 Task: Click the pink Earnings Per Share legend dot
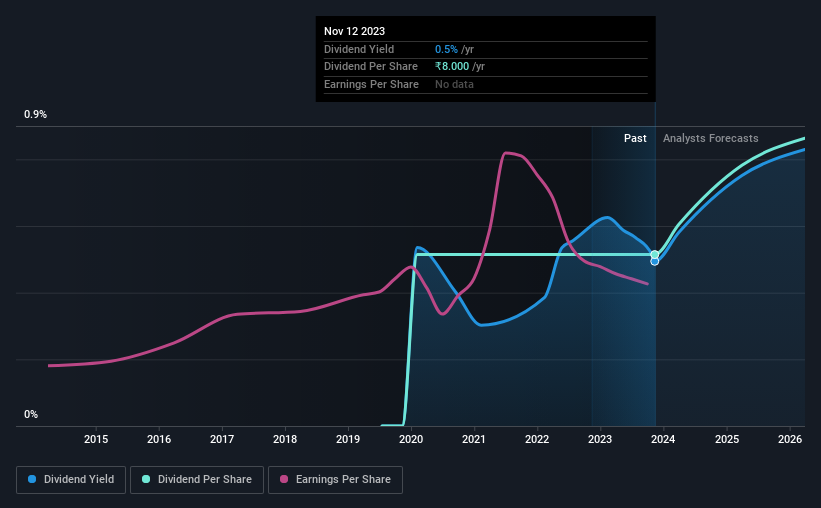tap(284, 479)
